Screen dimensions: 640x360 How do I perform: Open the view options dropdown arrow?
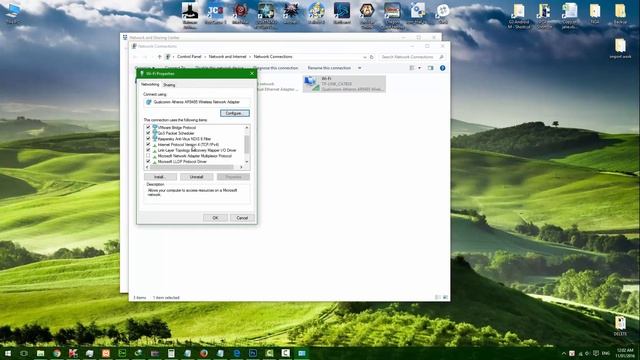pyautogui.click(x=419, y=68)
